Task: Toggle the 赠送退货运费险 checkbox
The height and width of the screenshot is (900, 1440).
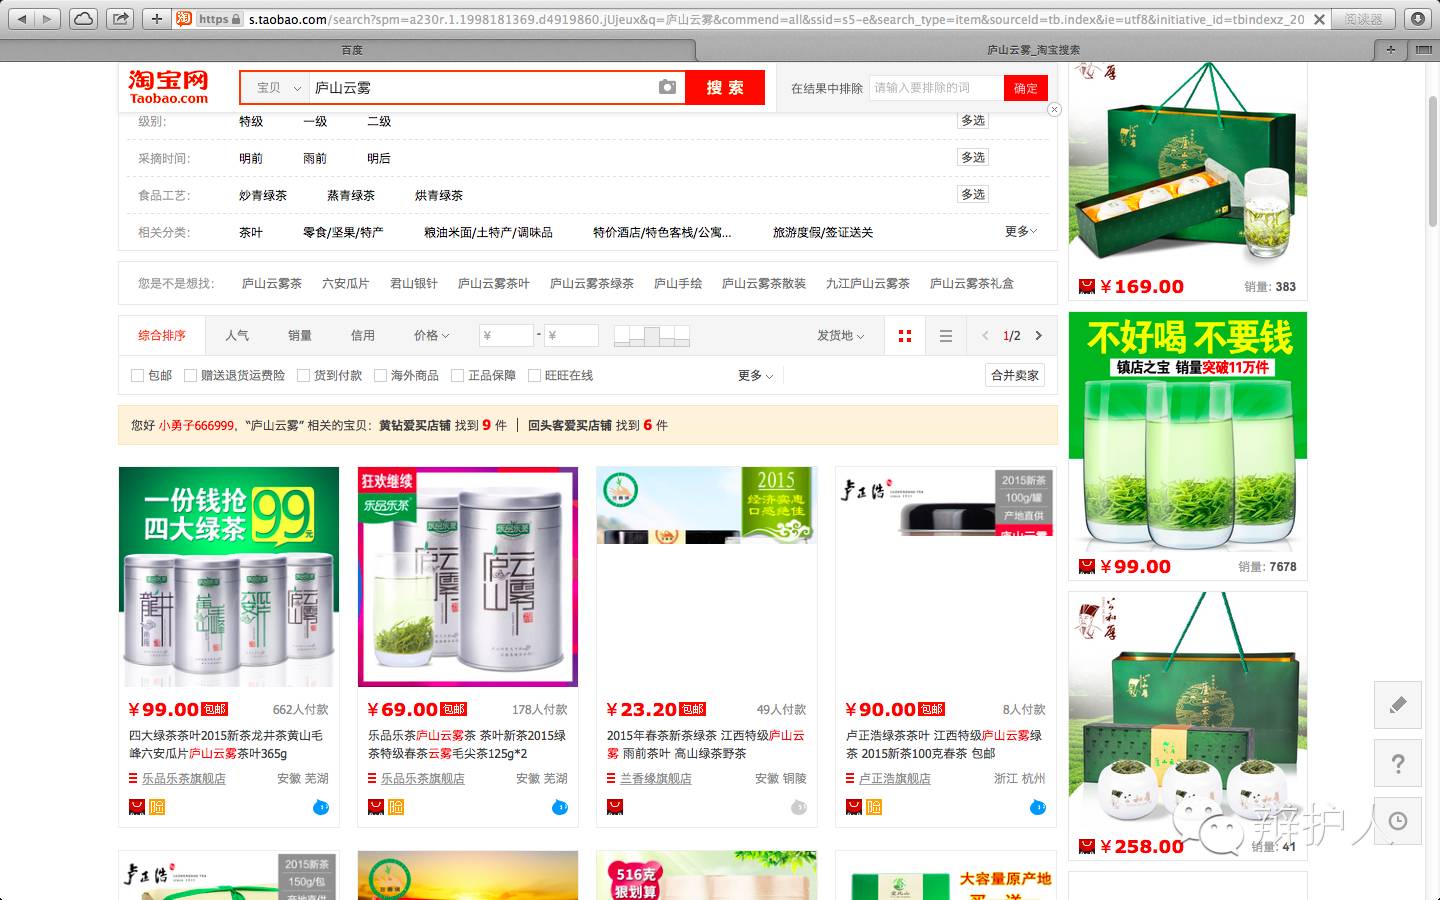Action: (191, 376)
